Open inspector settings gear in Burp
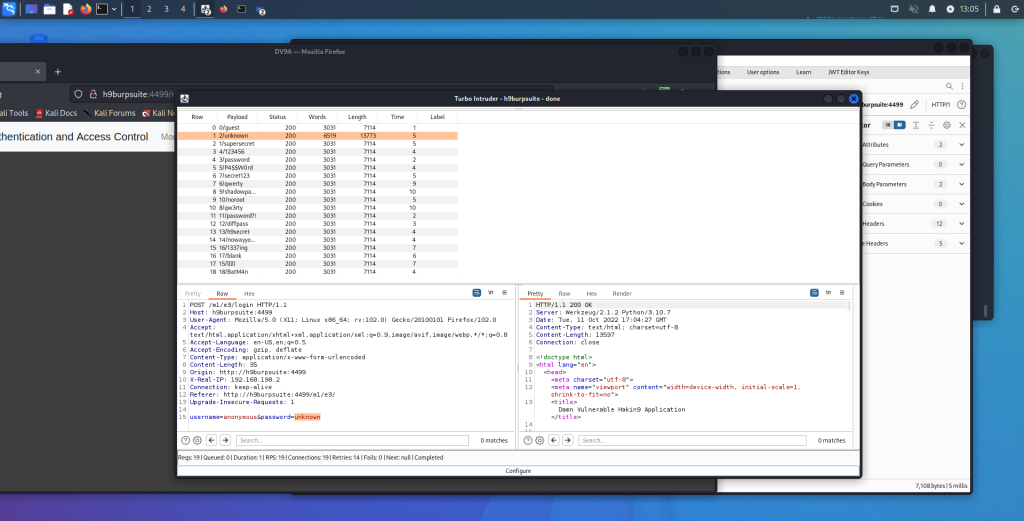The width and height of the screenshot is (1024, 521). point(946,125)
